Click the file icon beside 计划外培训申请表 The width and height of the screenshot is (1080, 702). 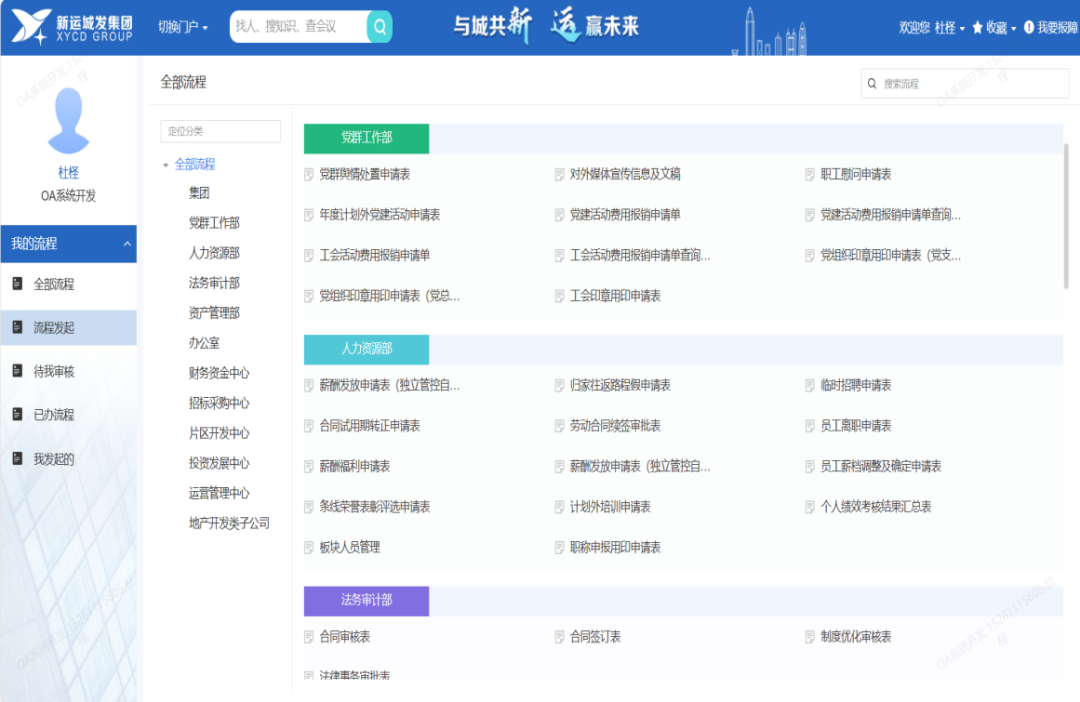[x=559, y=507]
